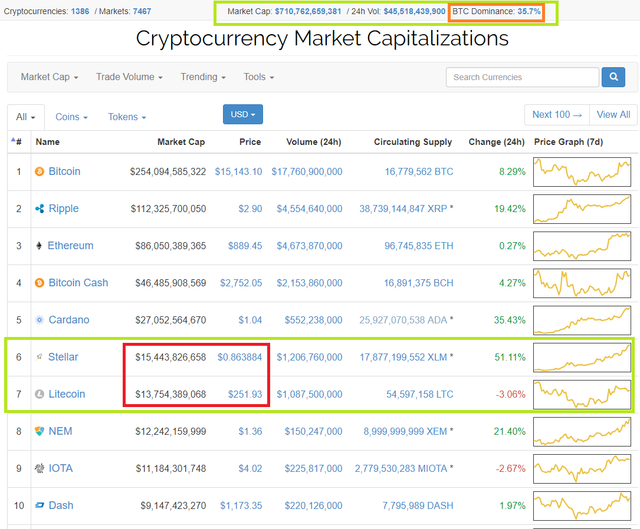Click Dash's 24h volume $220,126,000
640x529 pixels.
pyautogui.click(x=313, y=506)
